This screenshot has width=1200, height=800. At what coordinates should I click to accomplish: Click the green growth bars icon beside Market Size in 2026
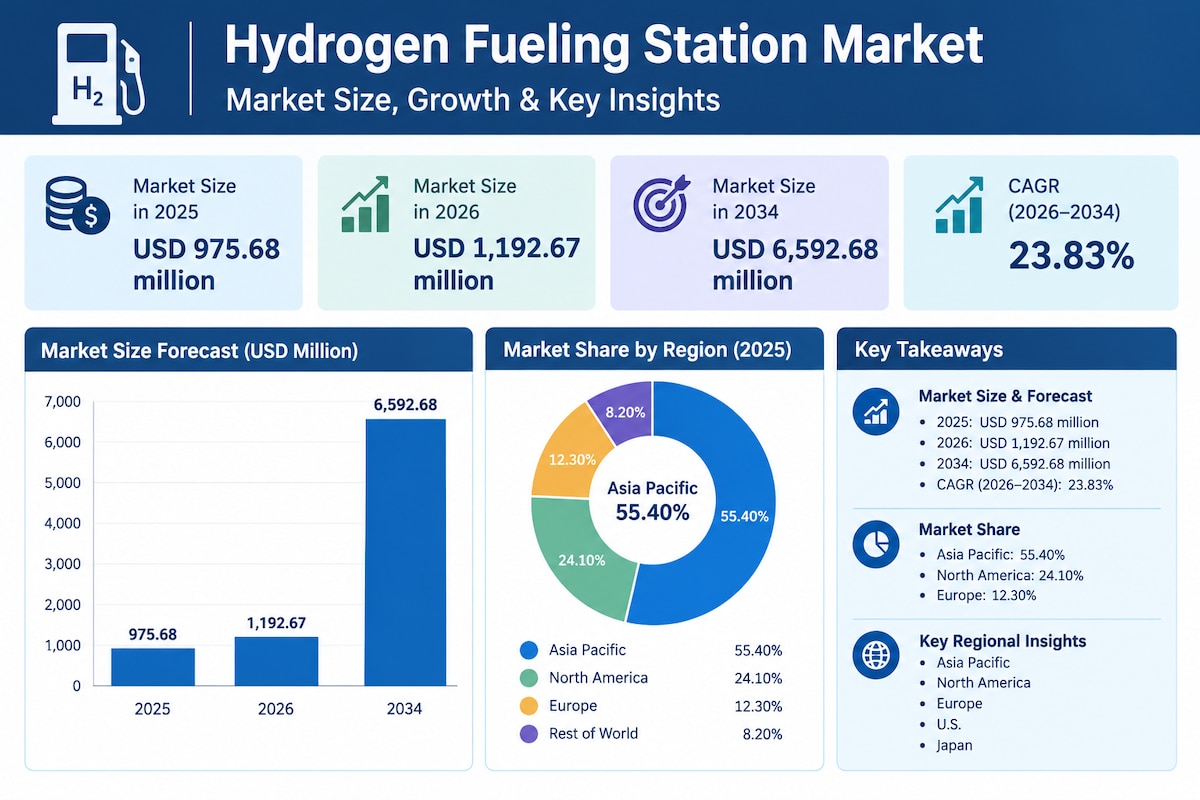[365, 205]
